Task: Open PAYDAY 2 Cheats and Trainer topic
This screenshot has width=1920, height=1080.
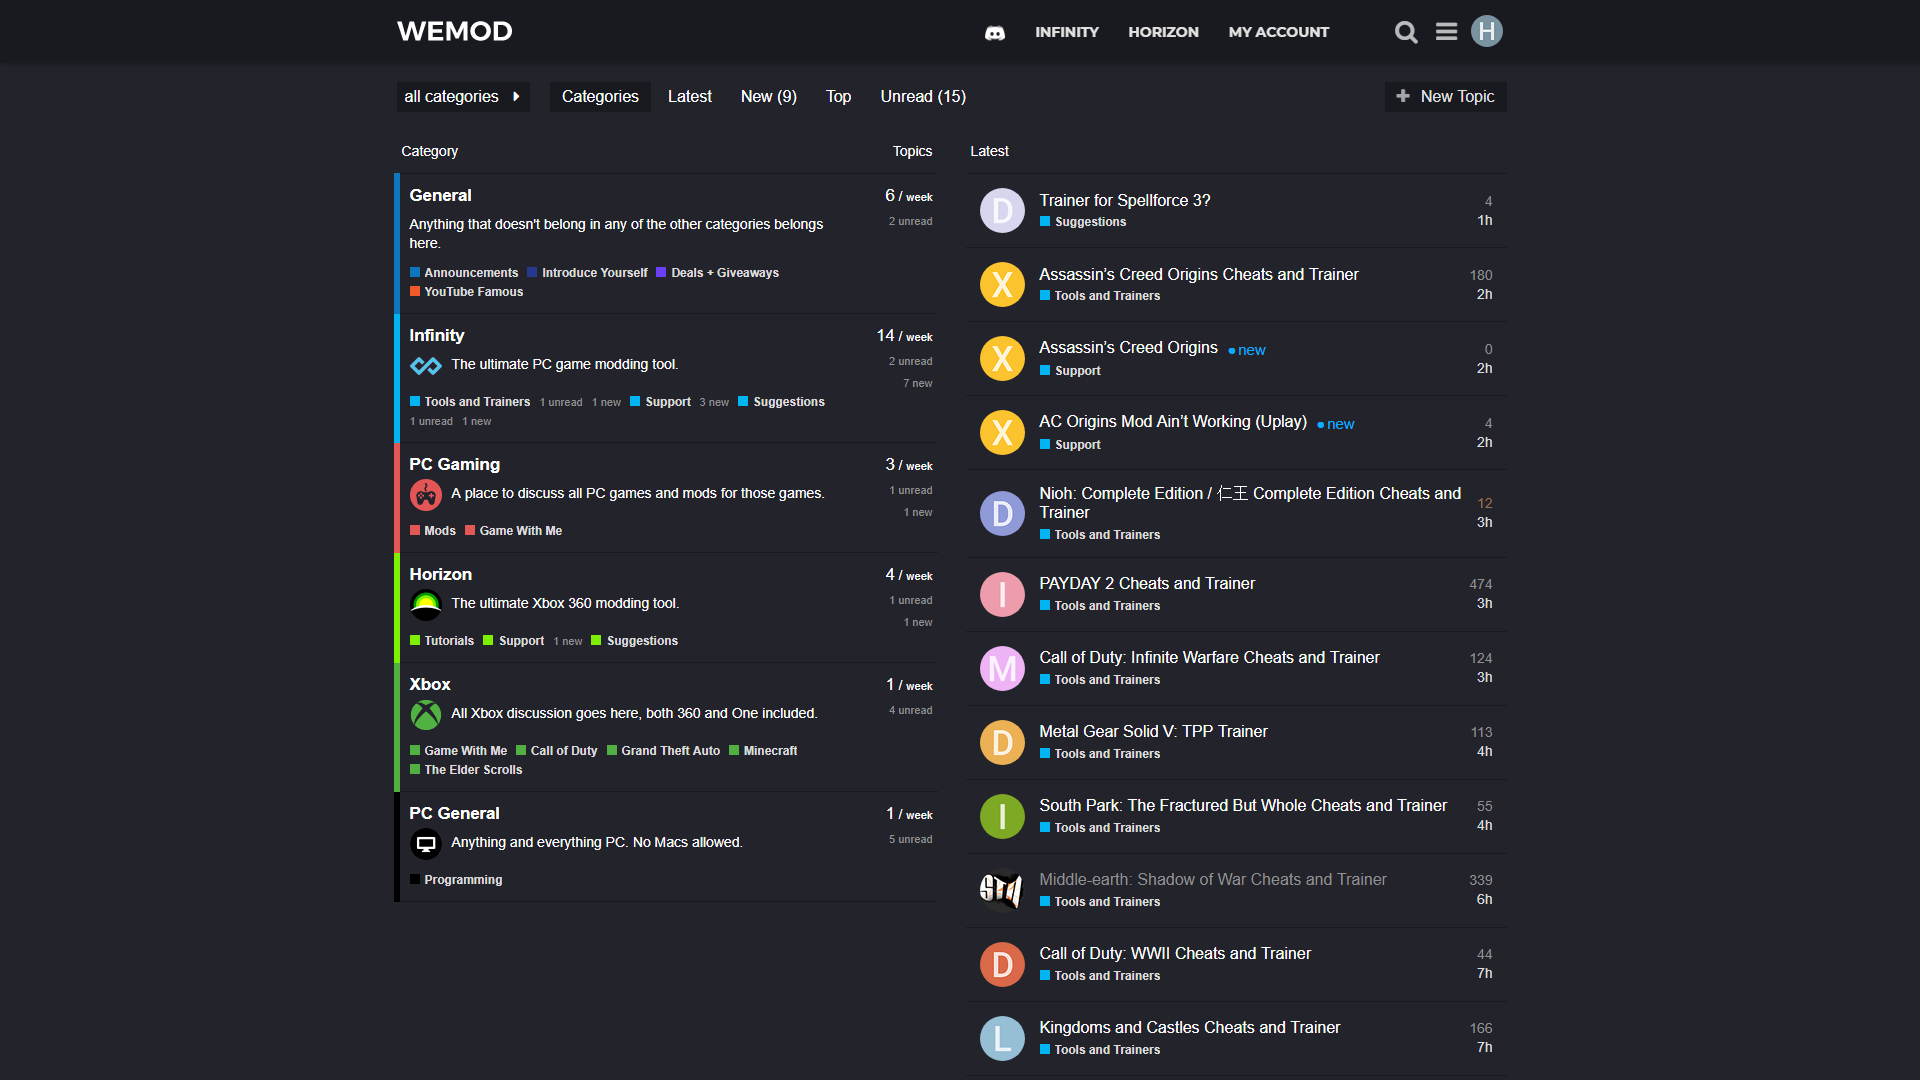Action: tap(1147, 584)
